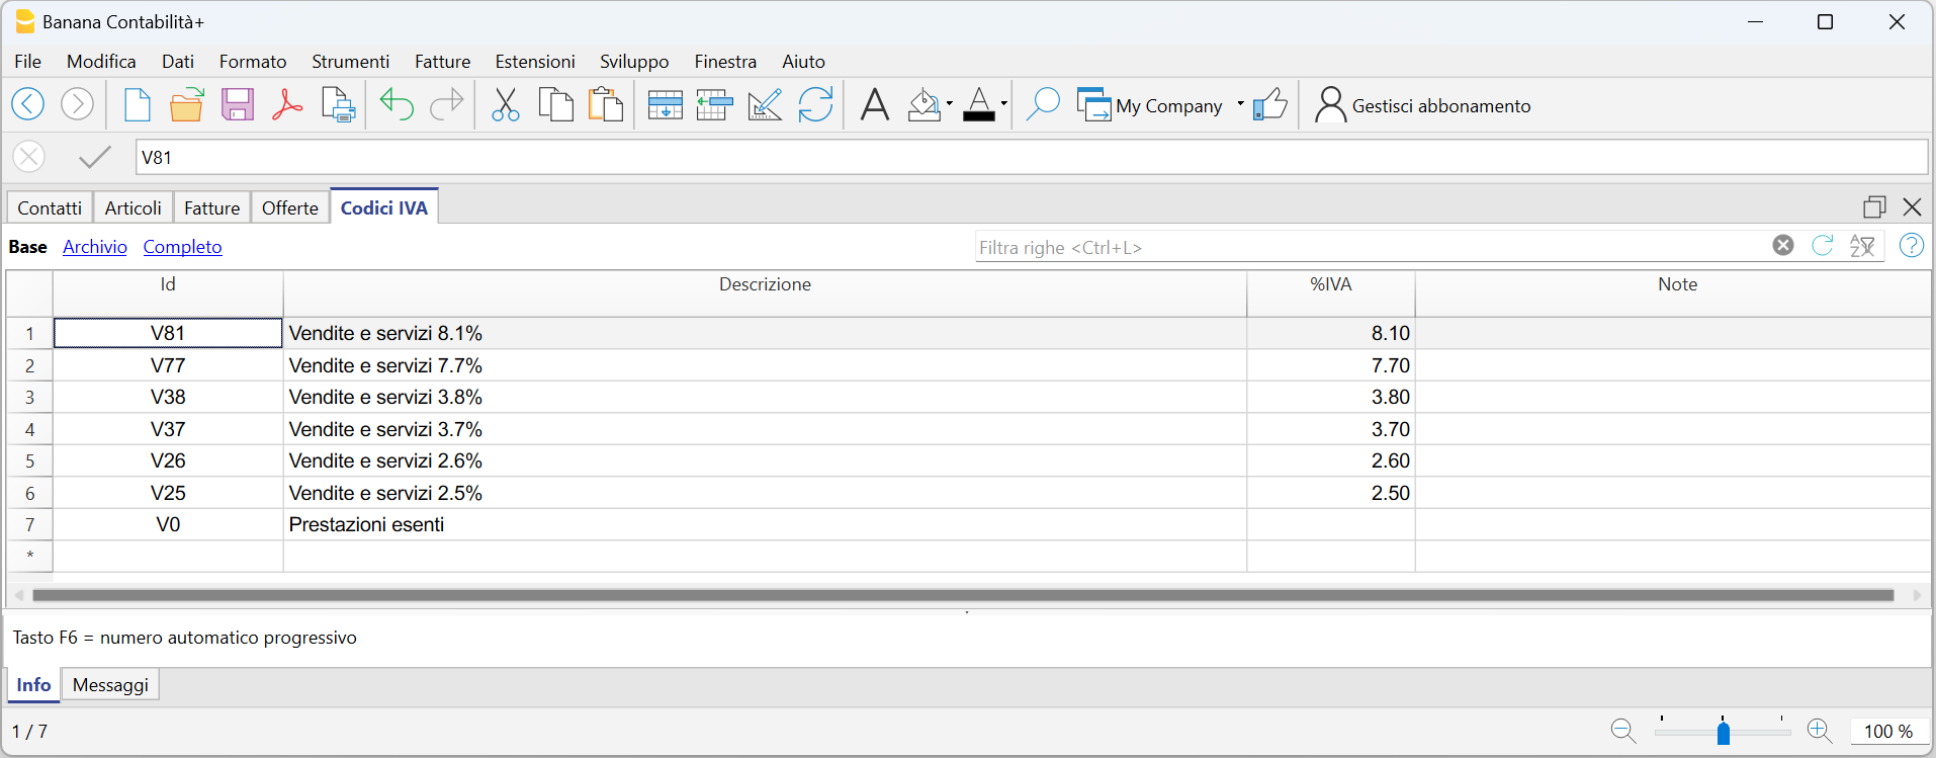The image size is (1936, 758).
Task: Click the Recalculate refresh icon in toolbar
Action: point(815,105)
